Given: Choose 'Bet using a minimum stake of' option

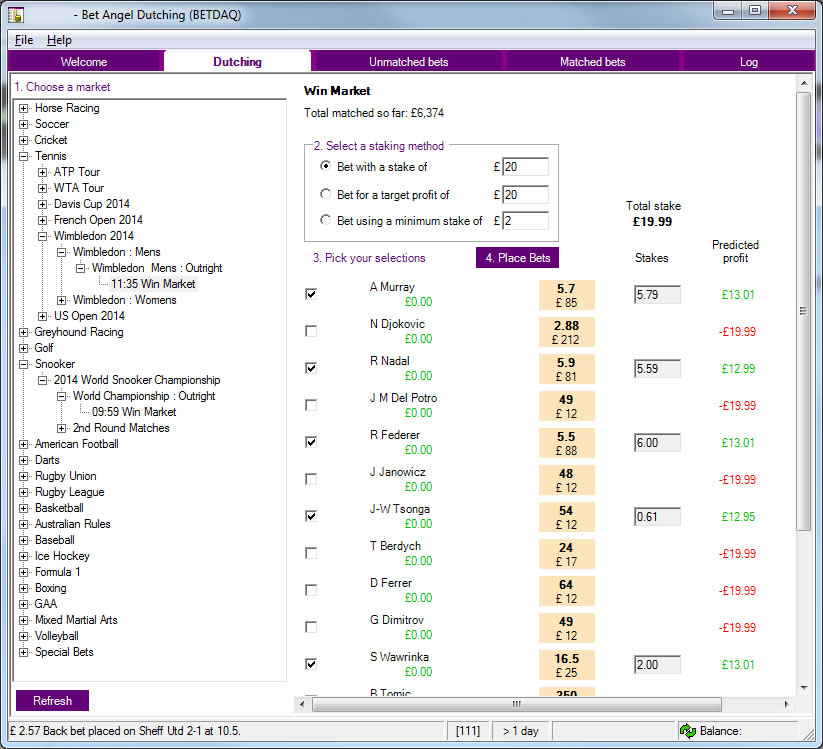Looking at the screenshot, I should point(325,221).
